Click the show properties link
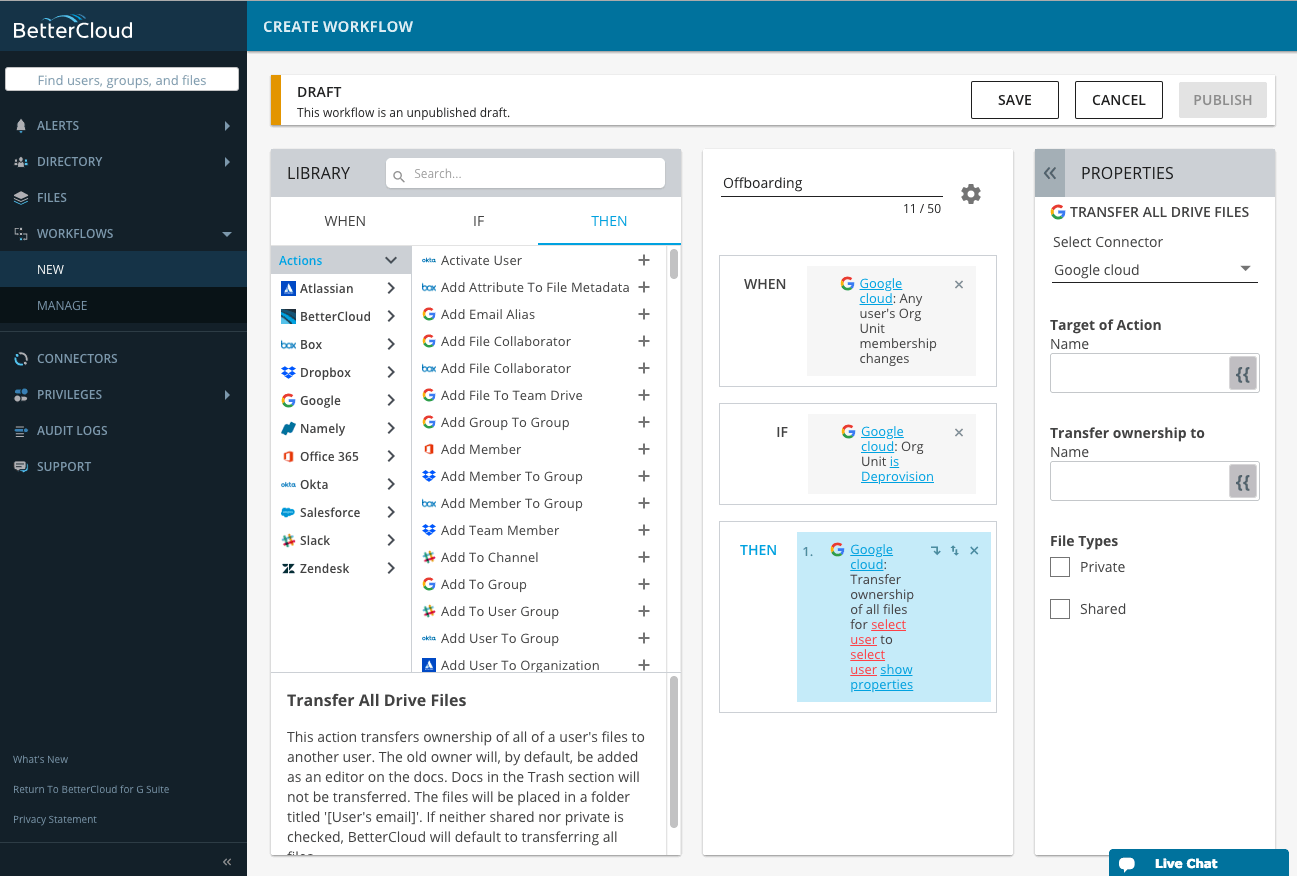The height and width of the screenshot is (876, 1297). point(882,677)
